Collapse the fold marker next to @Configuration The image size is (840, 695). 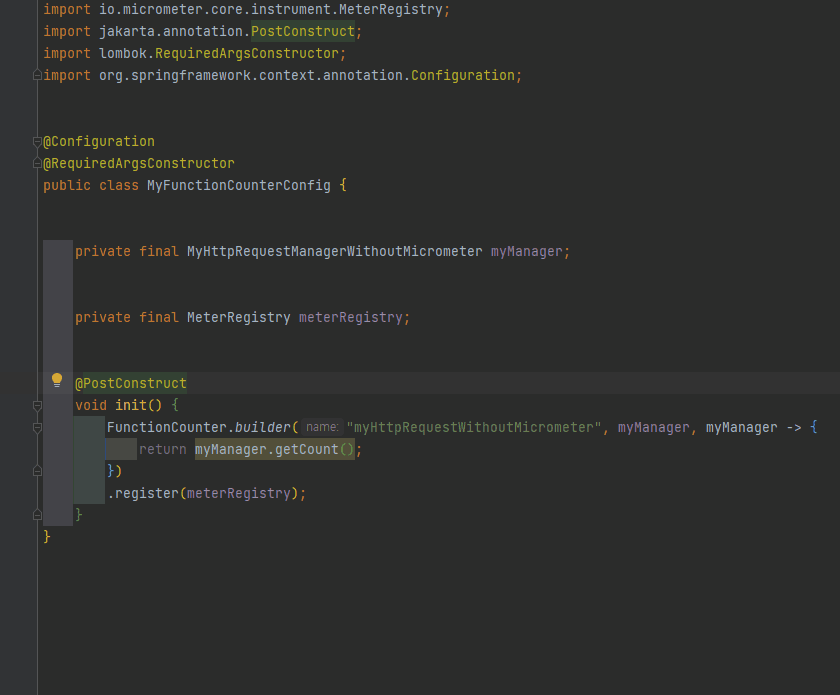point(37,141)
